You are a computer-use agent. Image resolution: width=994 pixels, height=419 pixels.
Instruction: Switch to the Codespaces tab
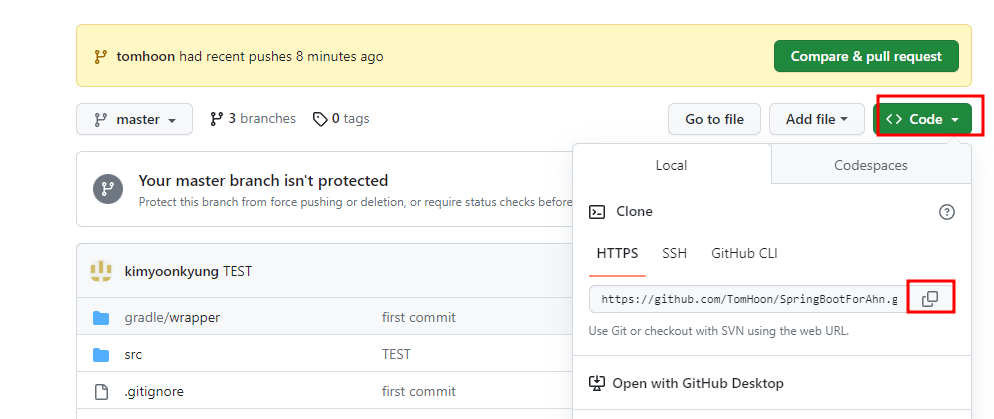[870, 165]
